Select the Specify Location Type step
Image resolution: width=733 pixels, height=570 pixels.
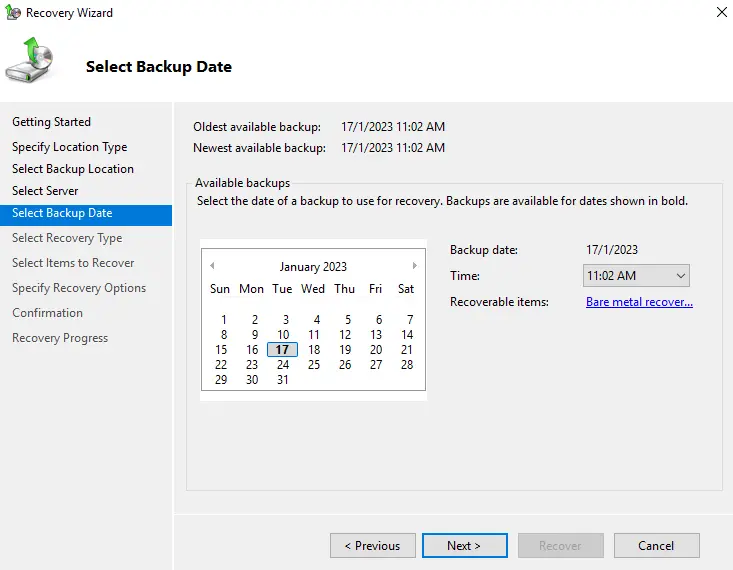coord(69,147)
